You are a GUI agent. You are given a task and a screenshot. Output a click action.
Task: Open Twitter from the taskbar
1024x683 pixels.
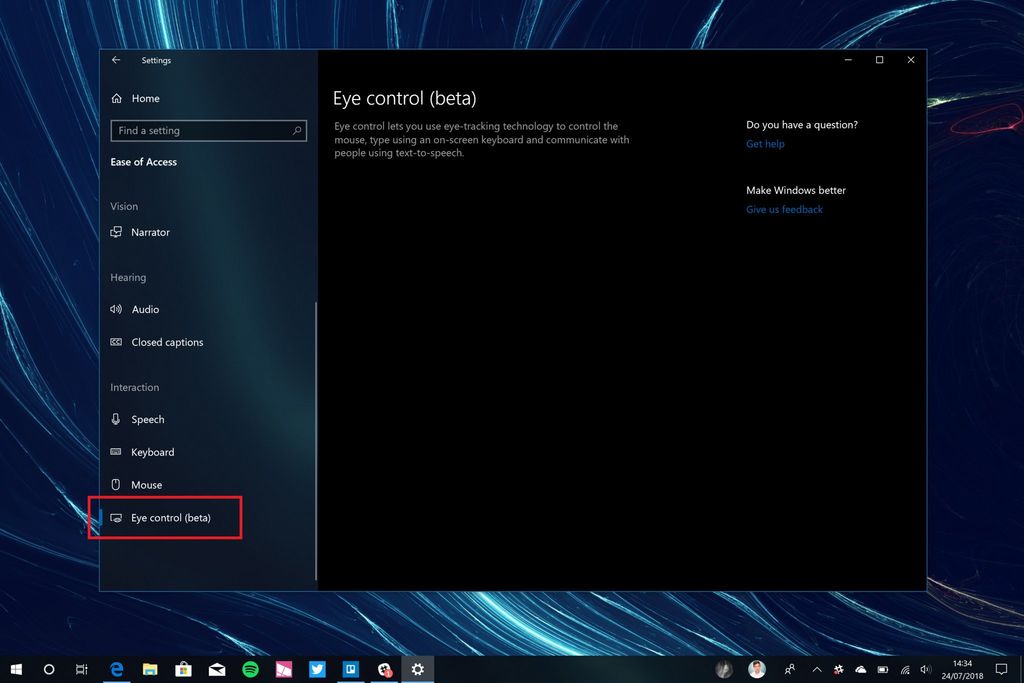tap(318, 669)
